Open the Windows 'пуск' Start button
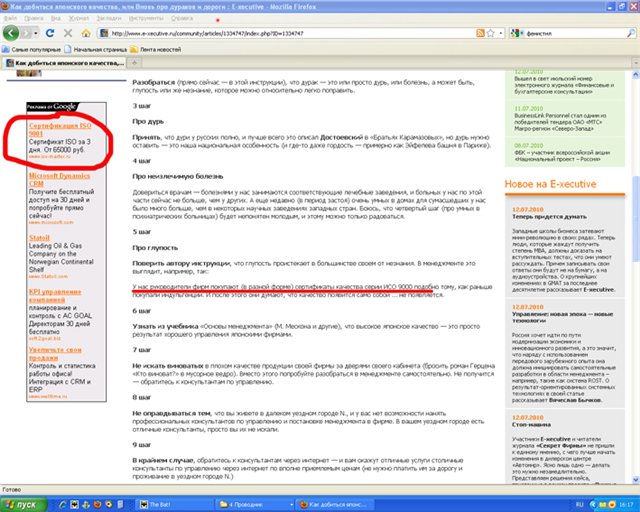 [x=24, y=505]
